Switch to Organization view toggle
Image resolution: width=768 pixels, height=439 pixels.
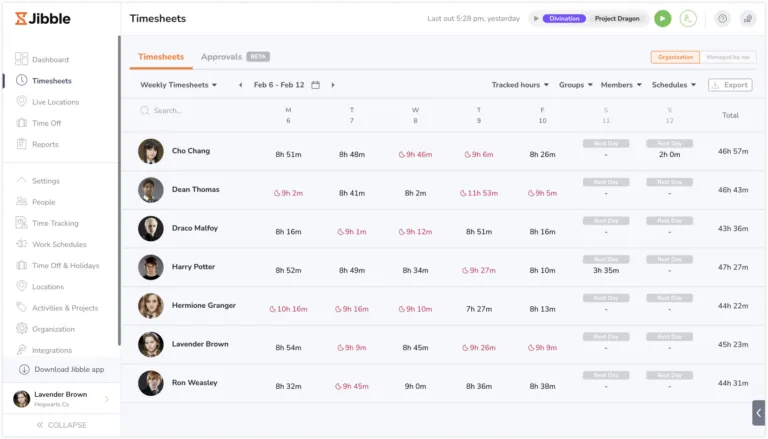(675, 57)
